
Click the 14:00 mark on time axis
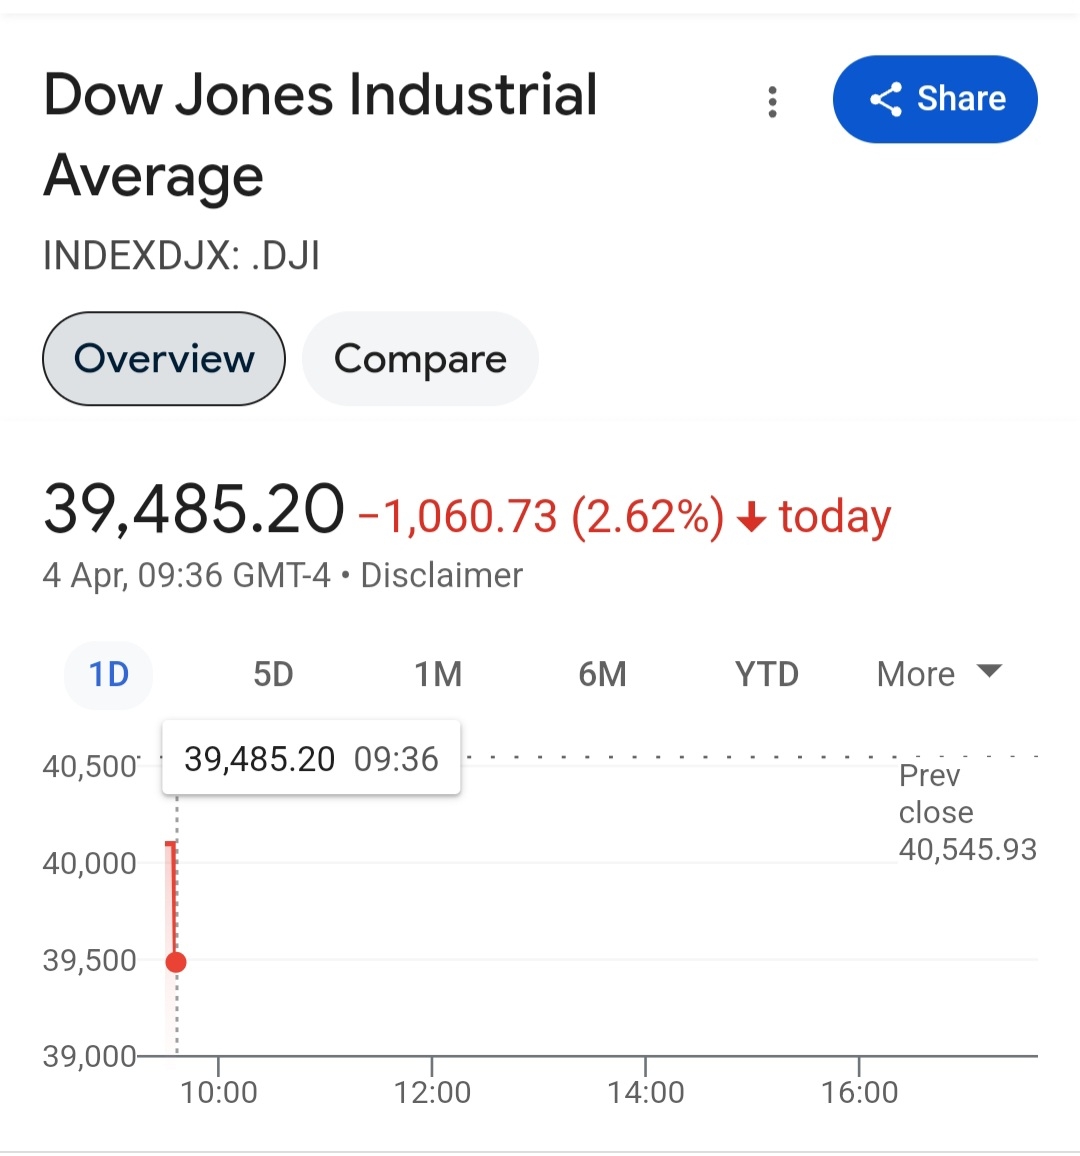[x=646, y=1092]
